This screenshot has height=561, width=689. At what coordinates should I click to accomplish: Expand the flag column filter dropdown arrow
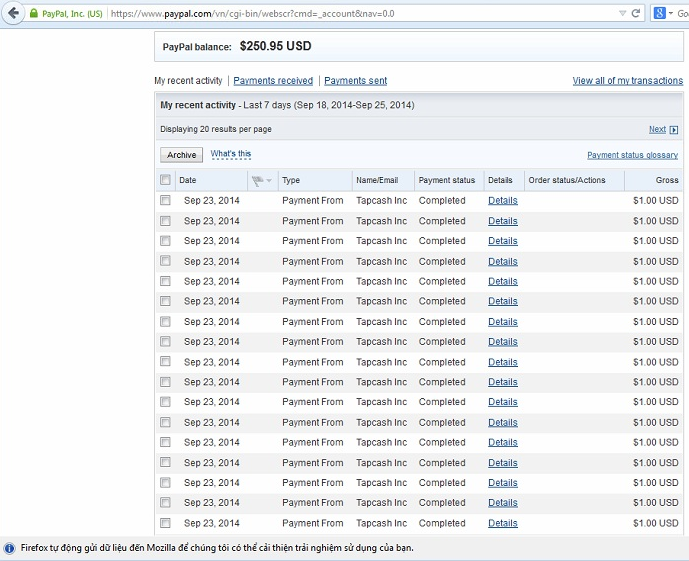(x=269, y=181)
